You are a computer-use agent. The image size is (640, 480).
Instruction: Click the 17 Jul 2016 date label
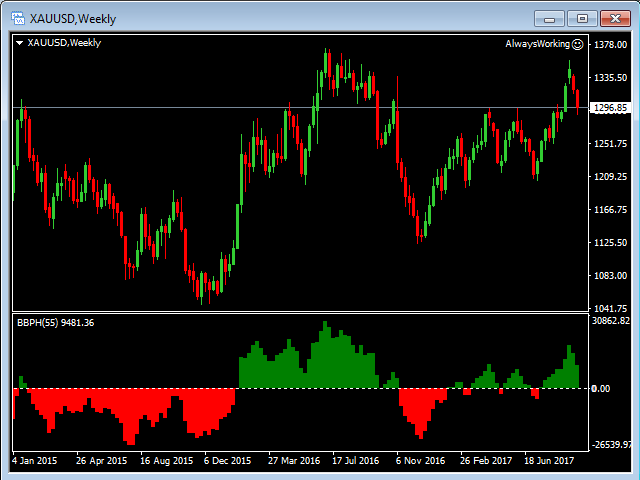(x=356, y=461)
